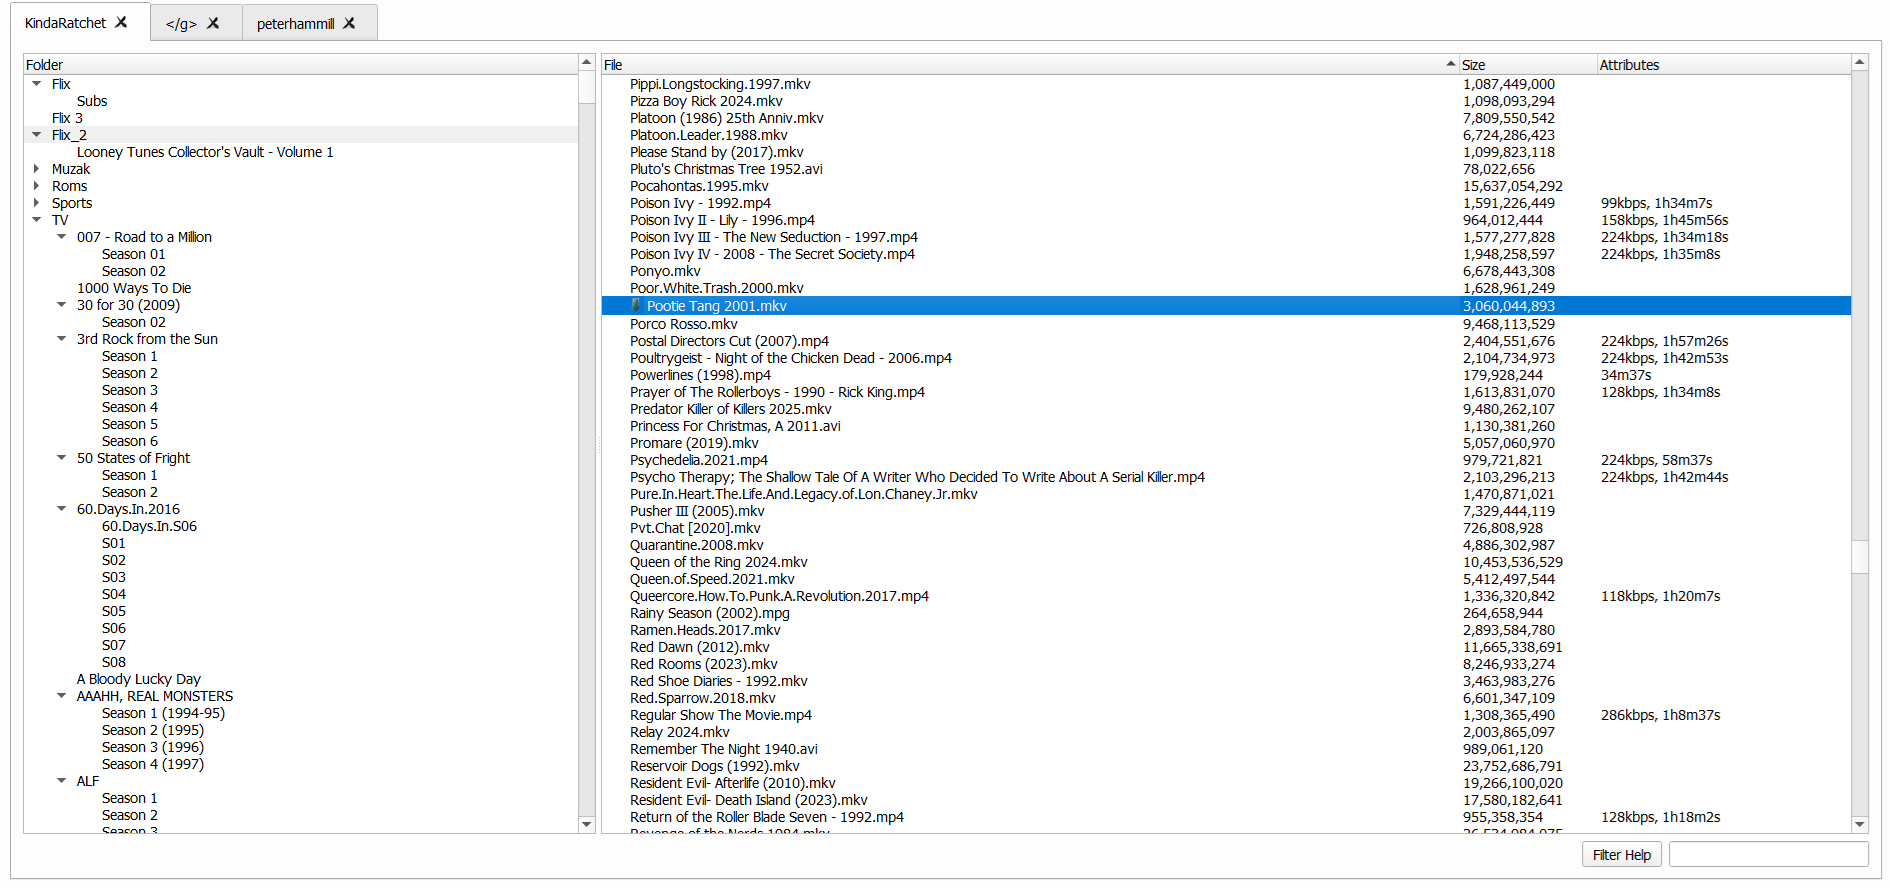This screenshot has width=1890, height=888.
Task: Click the sort arrow in File column header
Action: pyautogui.click(x=1450, y=64)
